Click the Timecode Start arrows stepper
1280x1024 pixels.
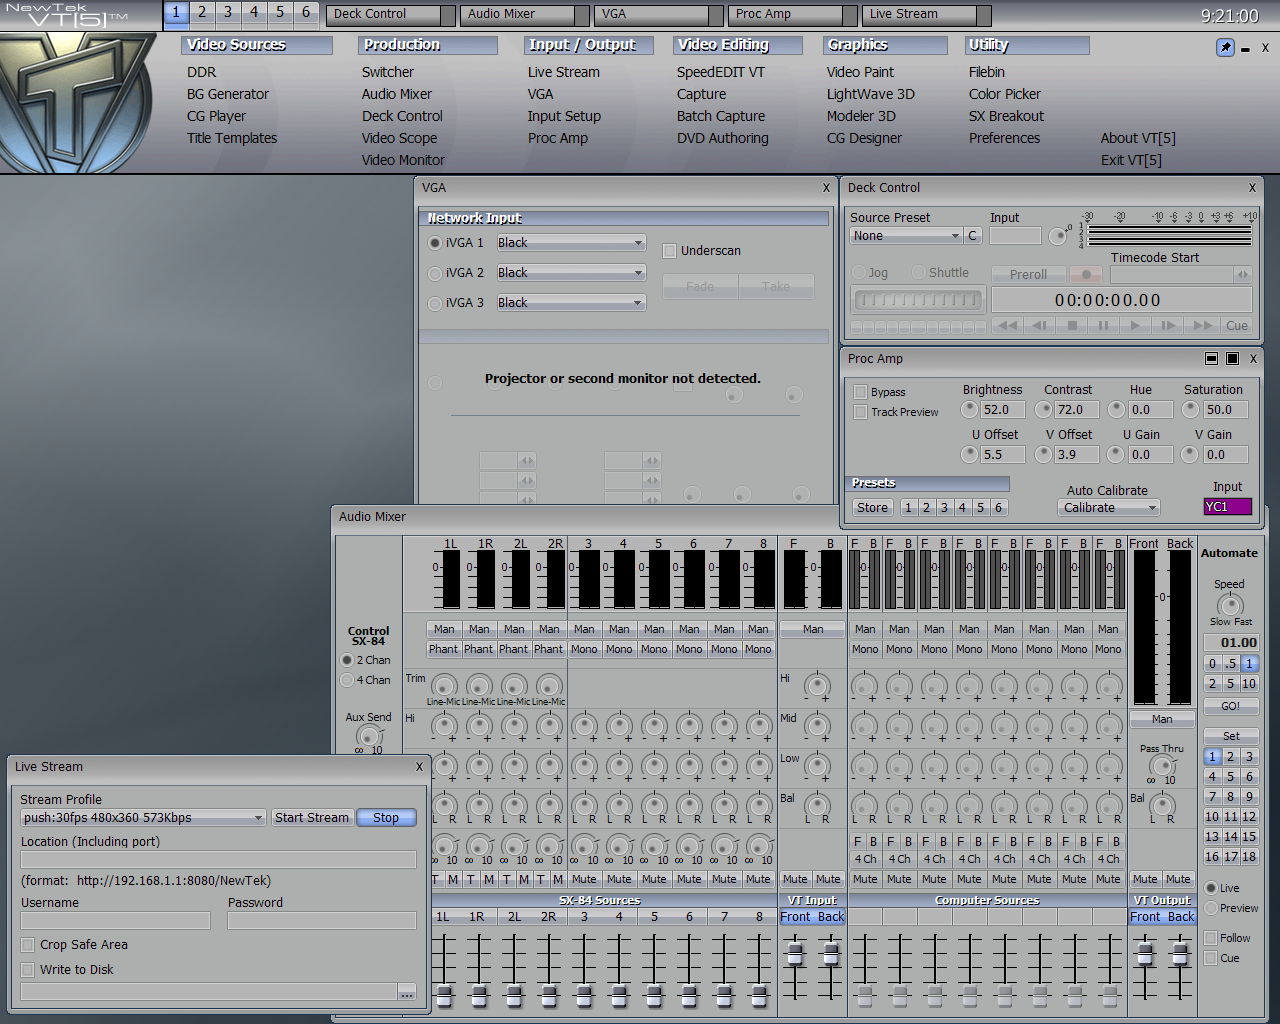coord(1242,274)
